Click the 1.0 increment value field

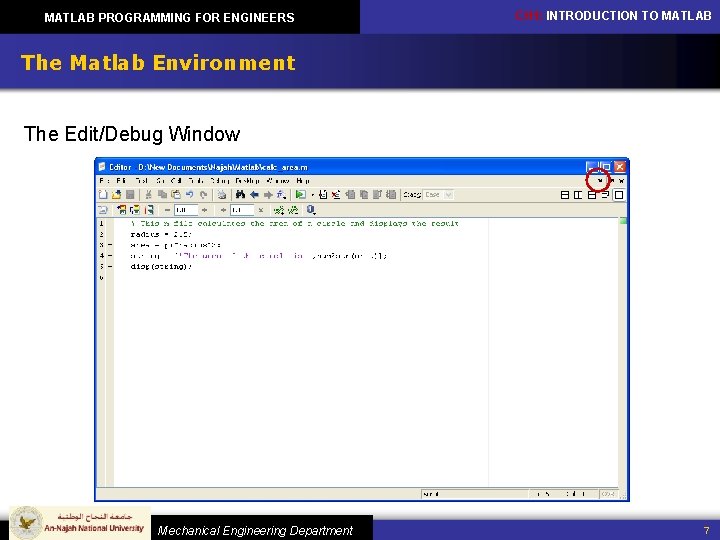tap(186, 210)
